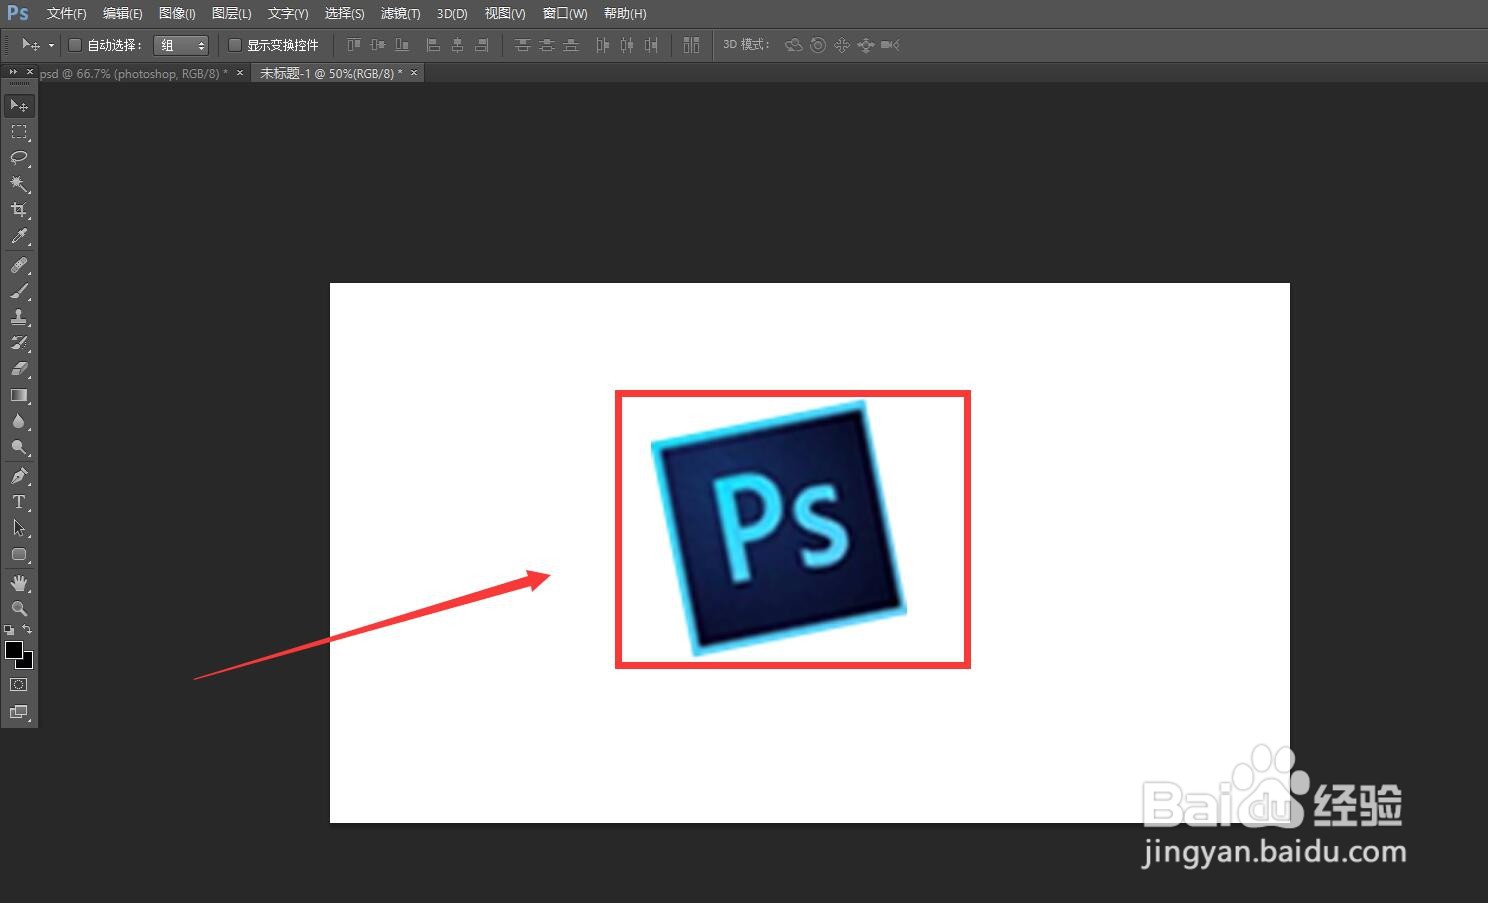Open the 编辑(E) menu
The width and height of the screenshot is (1488, 903).
point(122,14)
